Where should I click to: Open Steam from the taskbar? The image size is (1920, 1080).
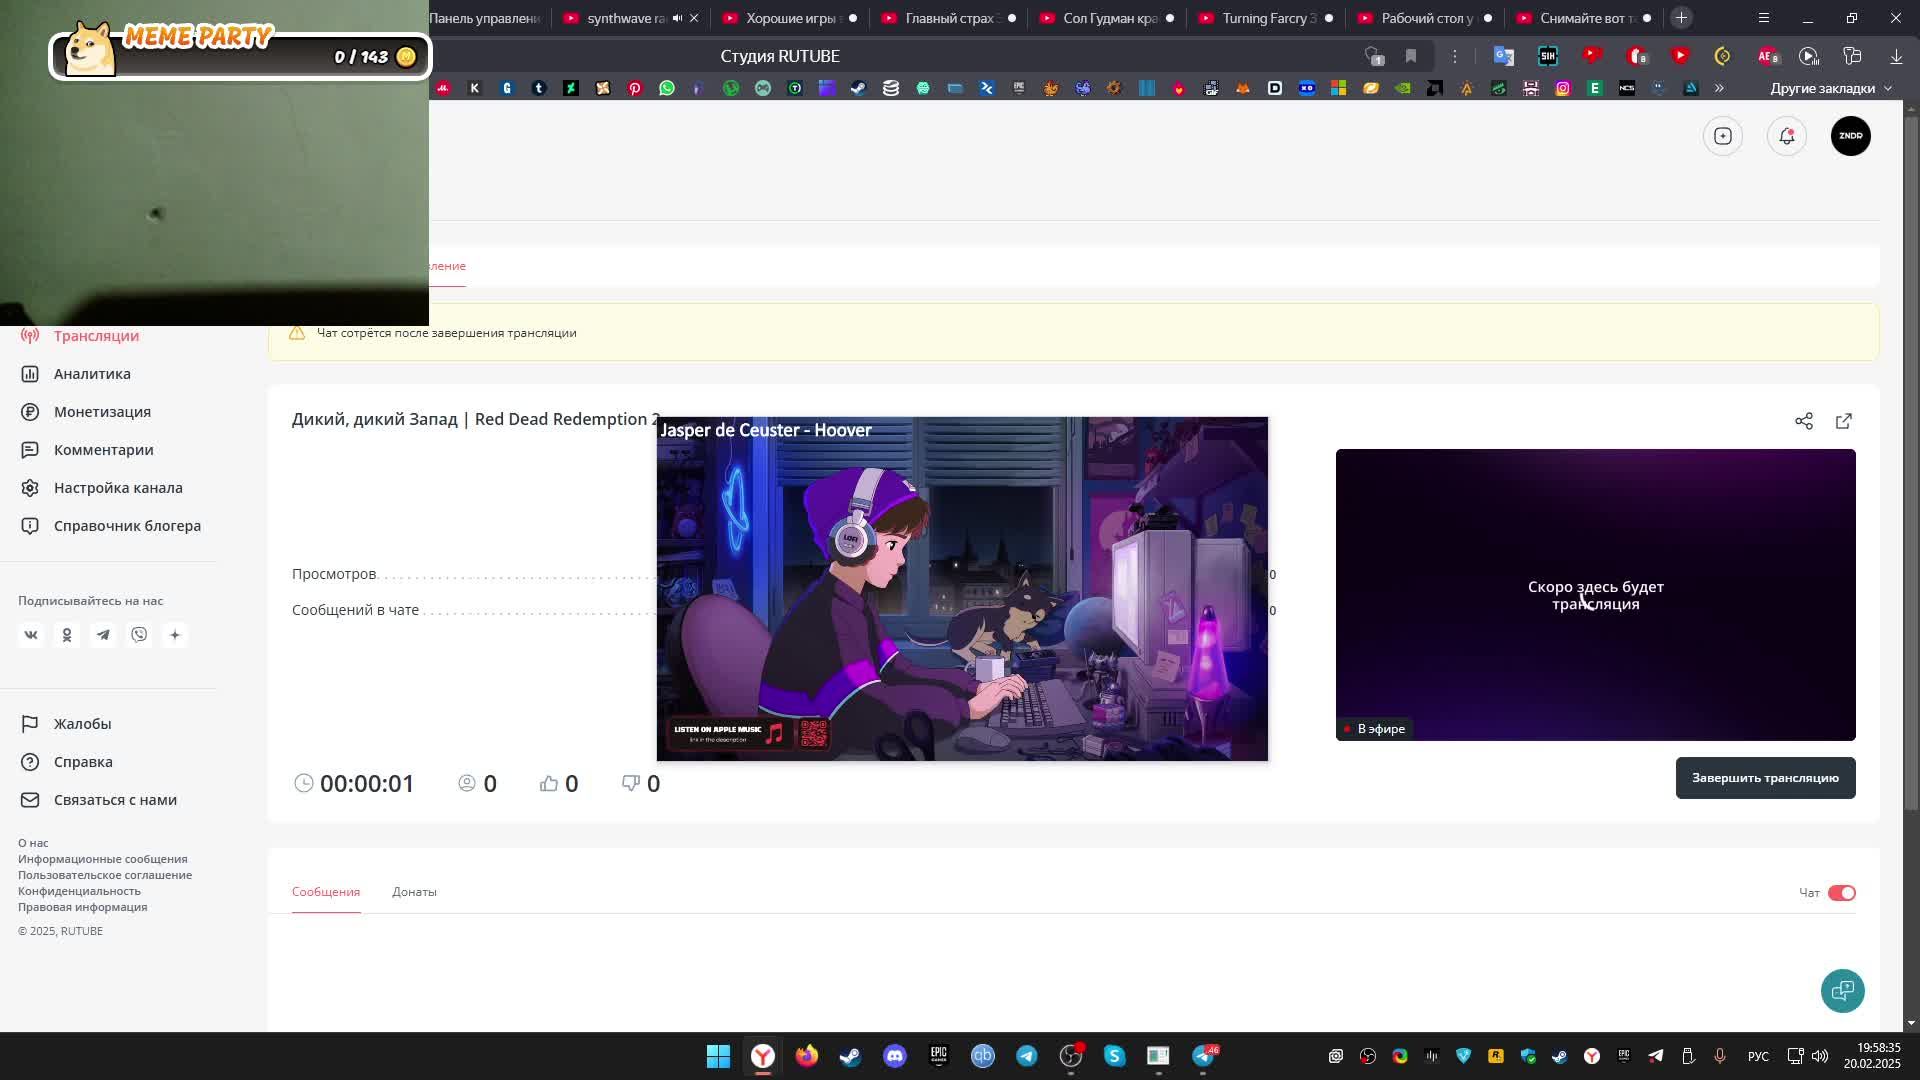pyautogui.click(x=850, y=1056)
